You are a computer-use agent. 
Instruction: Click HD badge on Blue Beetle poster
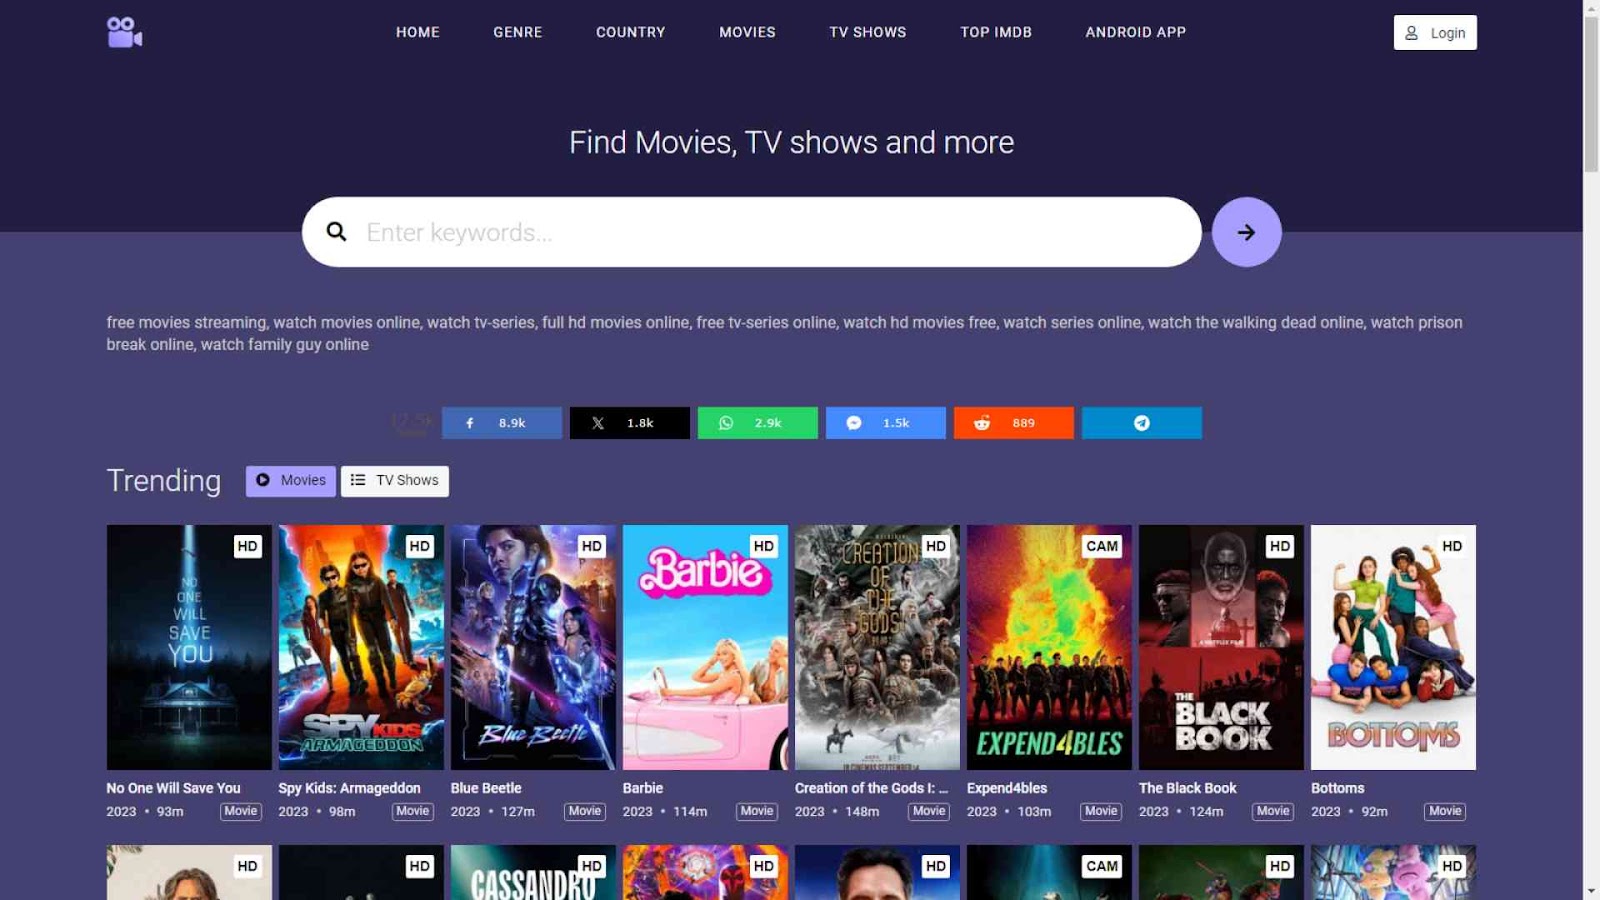coord(592,546)
